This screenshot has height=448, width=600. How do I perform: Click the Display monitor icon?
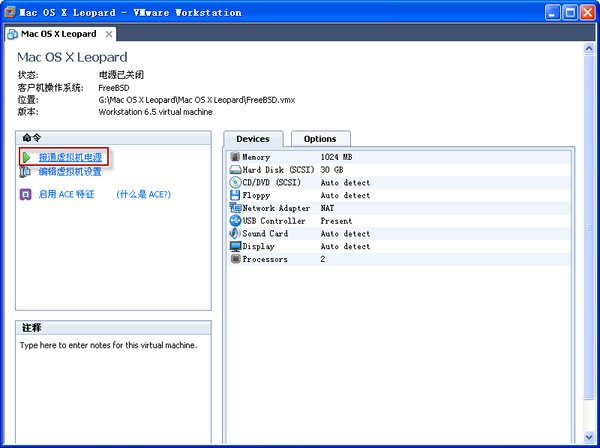coord(235,246)
